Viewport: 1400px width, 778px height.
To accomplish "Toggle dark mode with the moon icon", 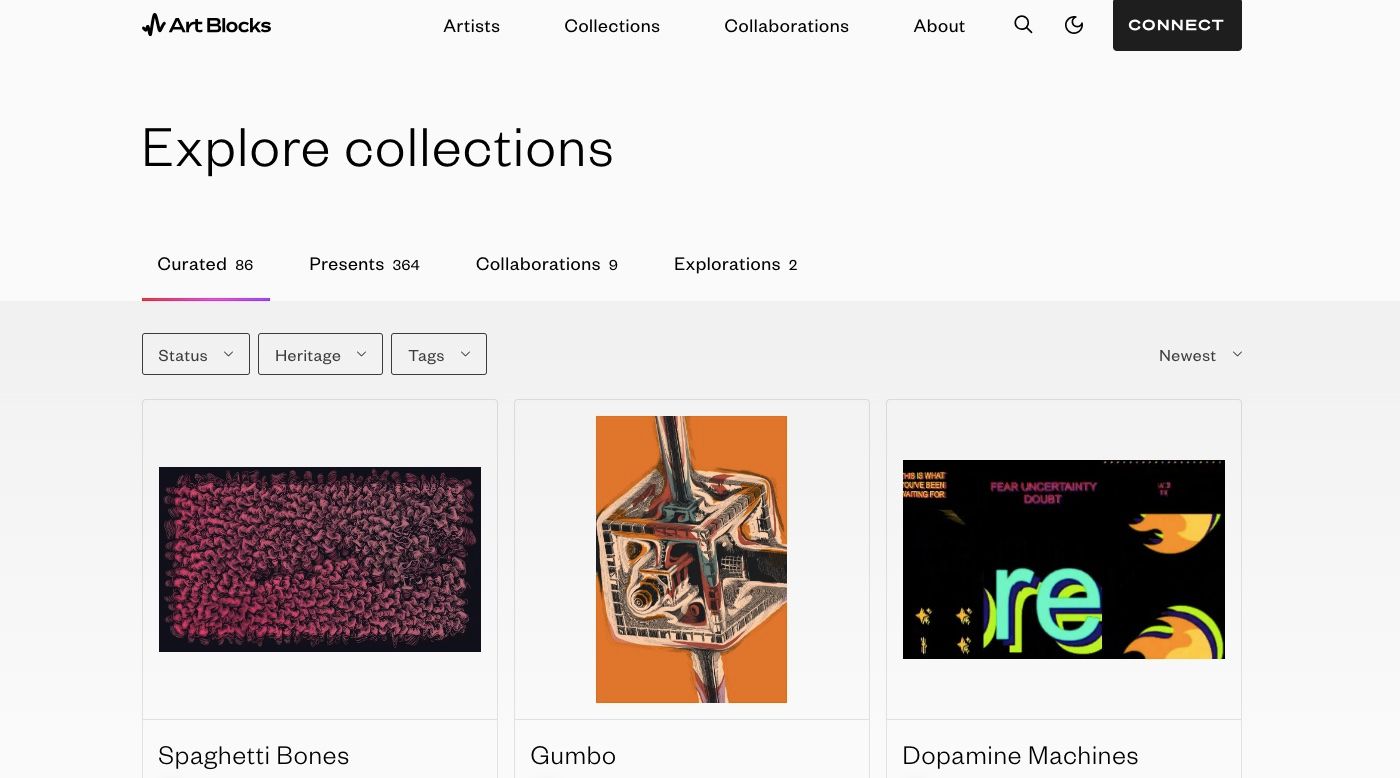I will coord(1074,25).
